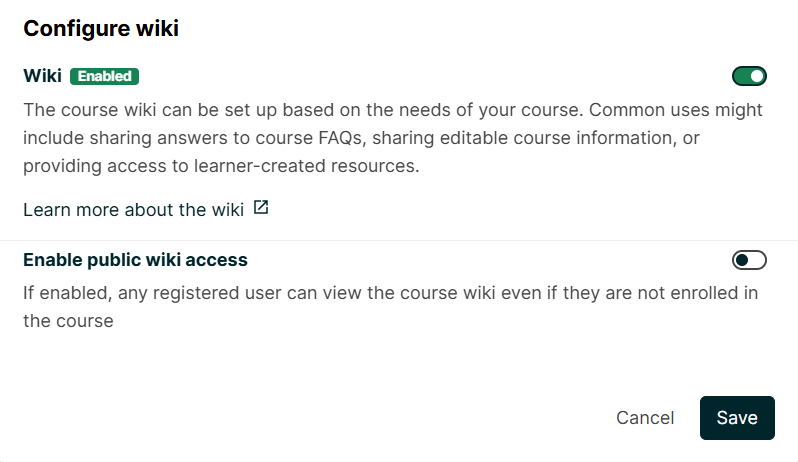Open the "Learn more about the wiki" link
Screen dimensions: 798x462
(133, 210)
